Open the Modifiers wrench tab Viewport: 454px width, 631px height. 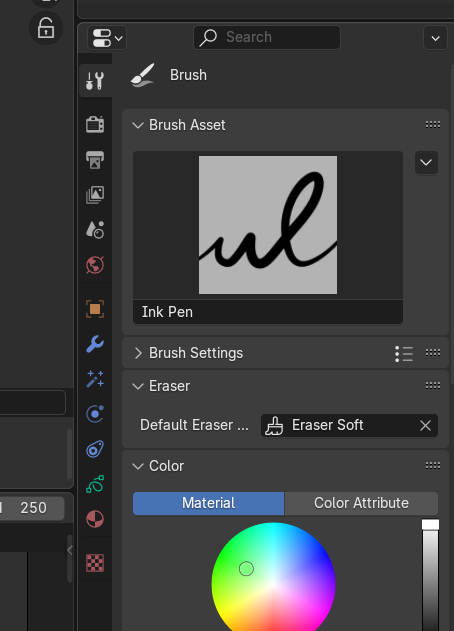[95, 344]
